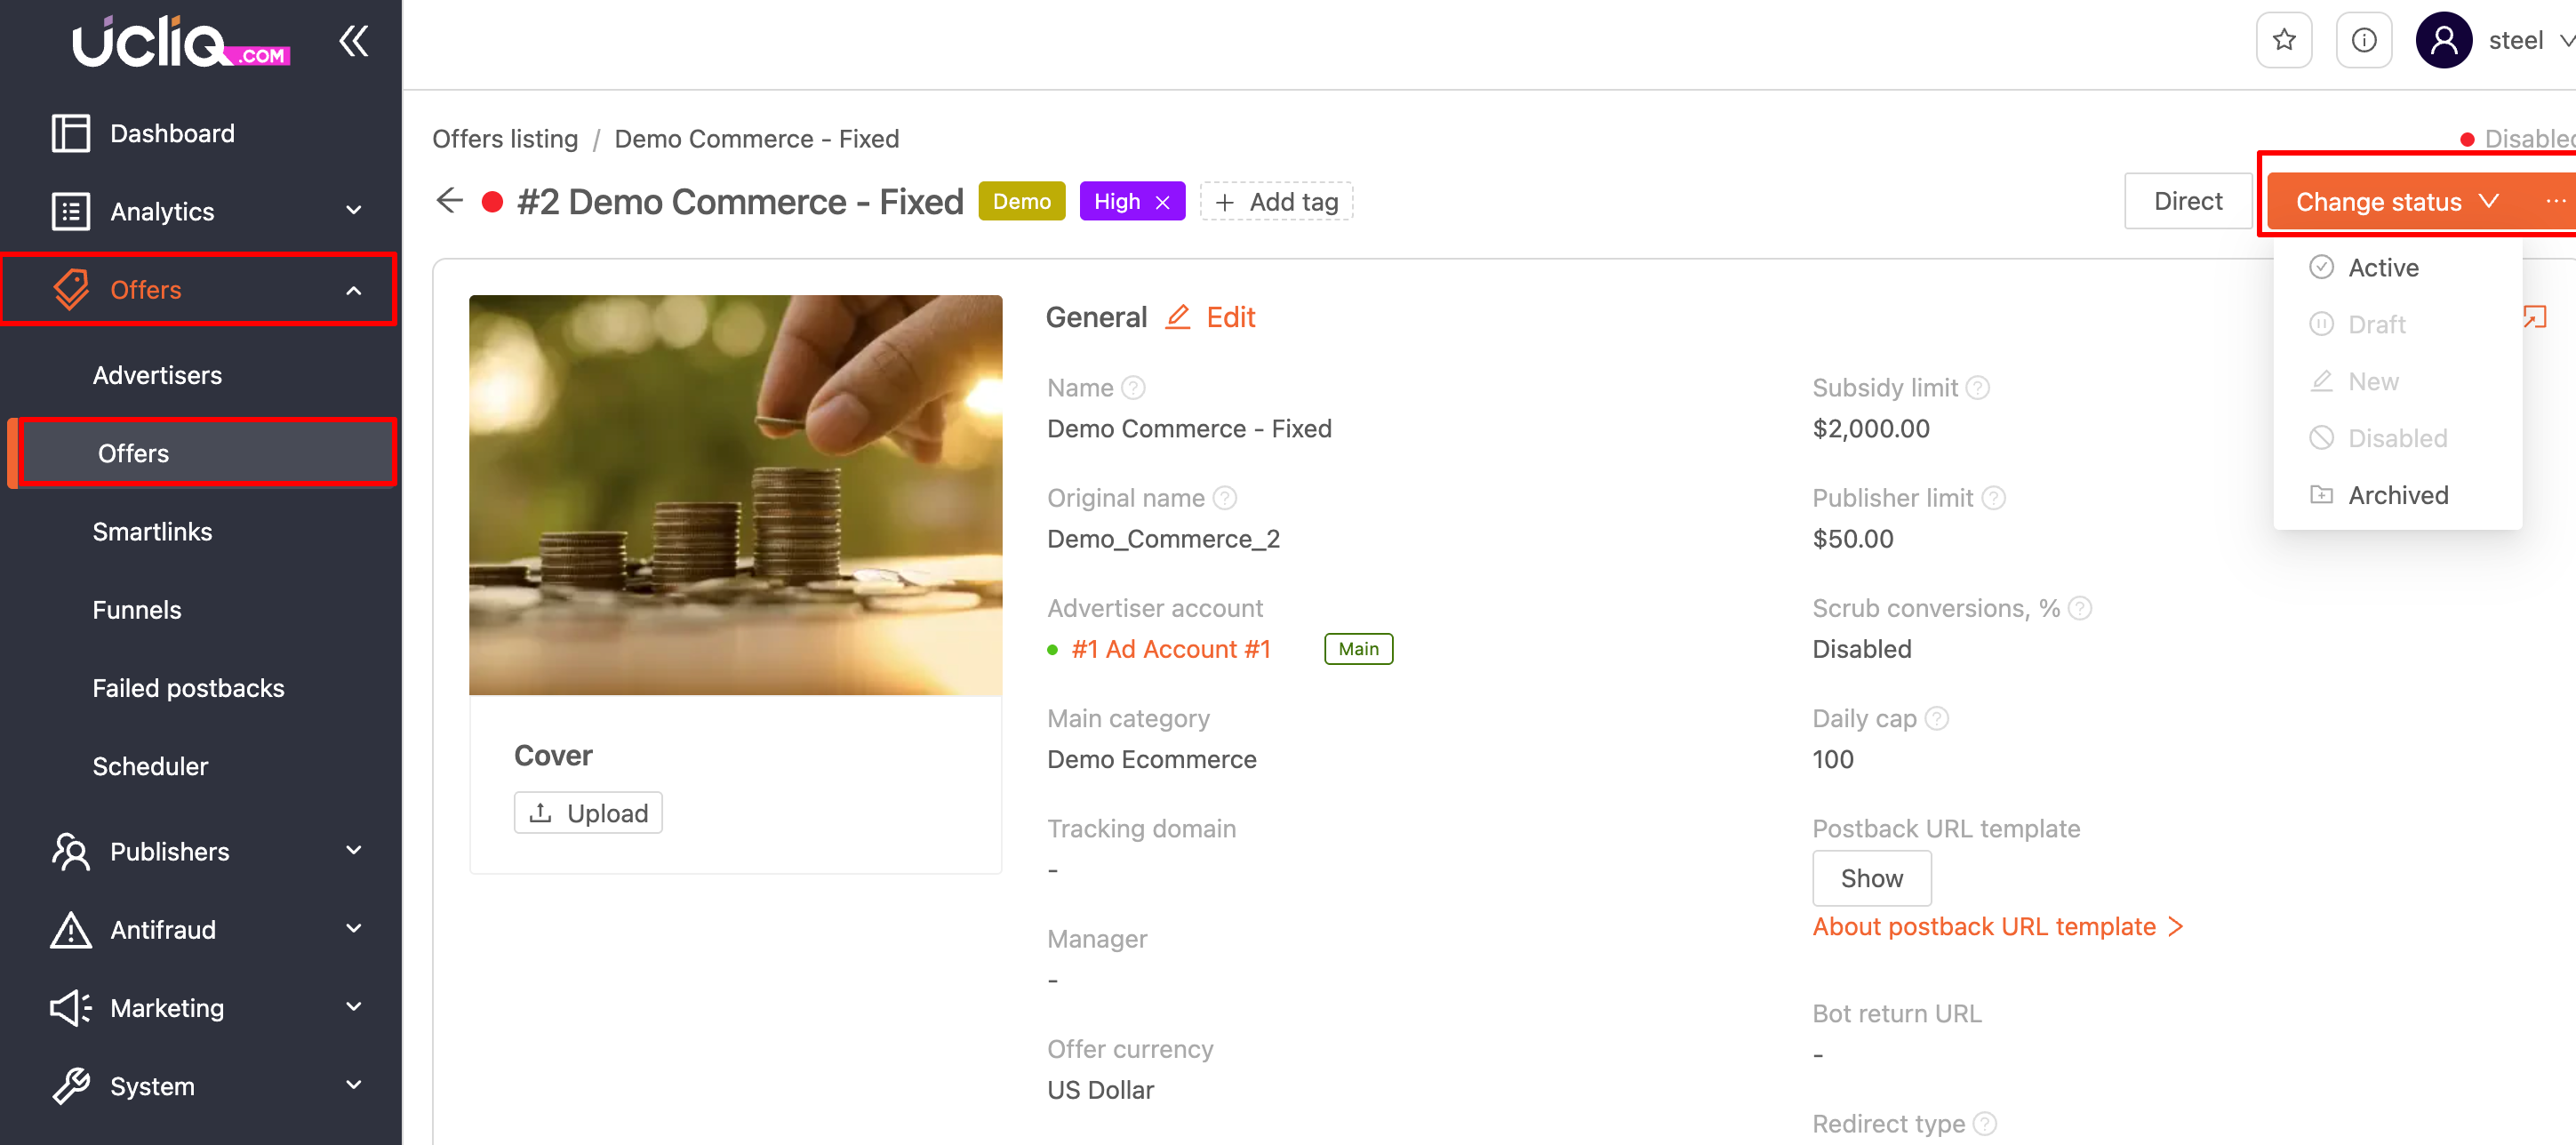
Task: Click the Demo yellow tag
Action: tap(1021, 202)
